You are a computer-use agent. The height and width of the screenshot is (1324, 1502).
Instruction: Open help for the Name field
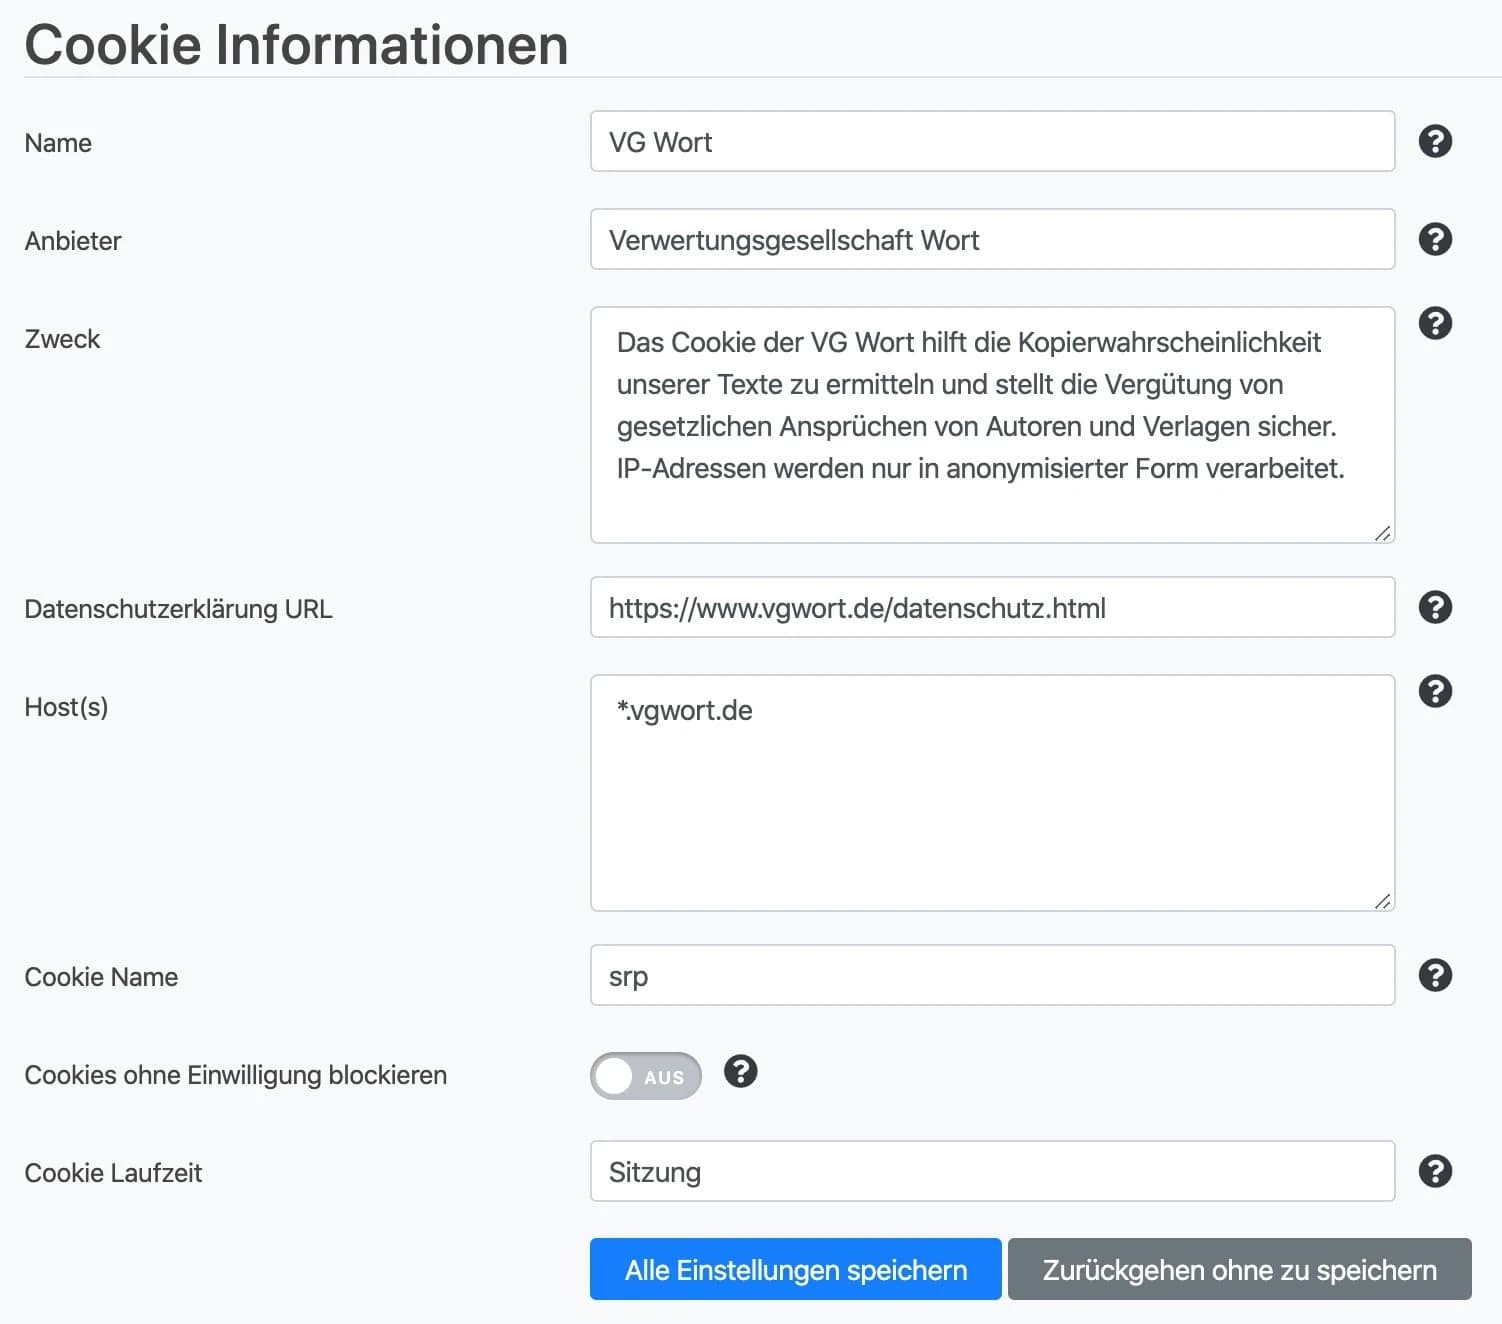click(x=1435, y=141)
